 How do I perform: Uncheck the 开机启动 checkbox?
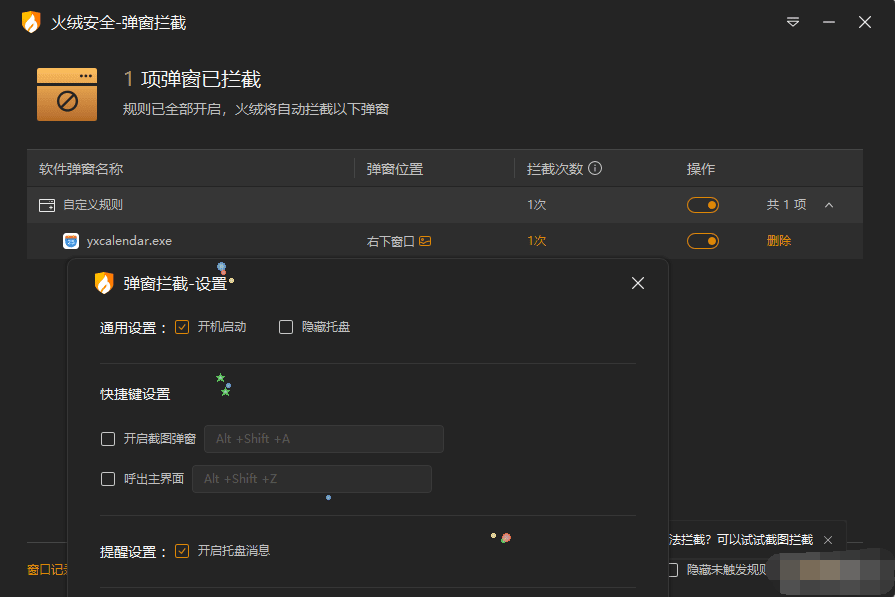[182, 327]
